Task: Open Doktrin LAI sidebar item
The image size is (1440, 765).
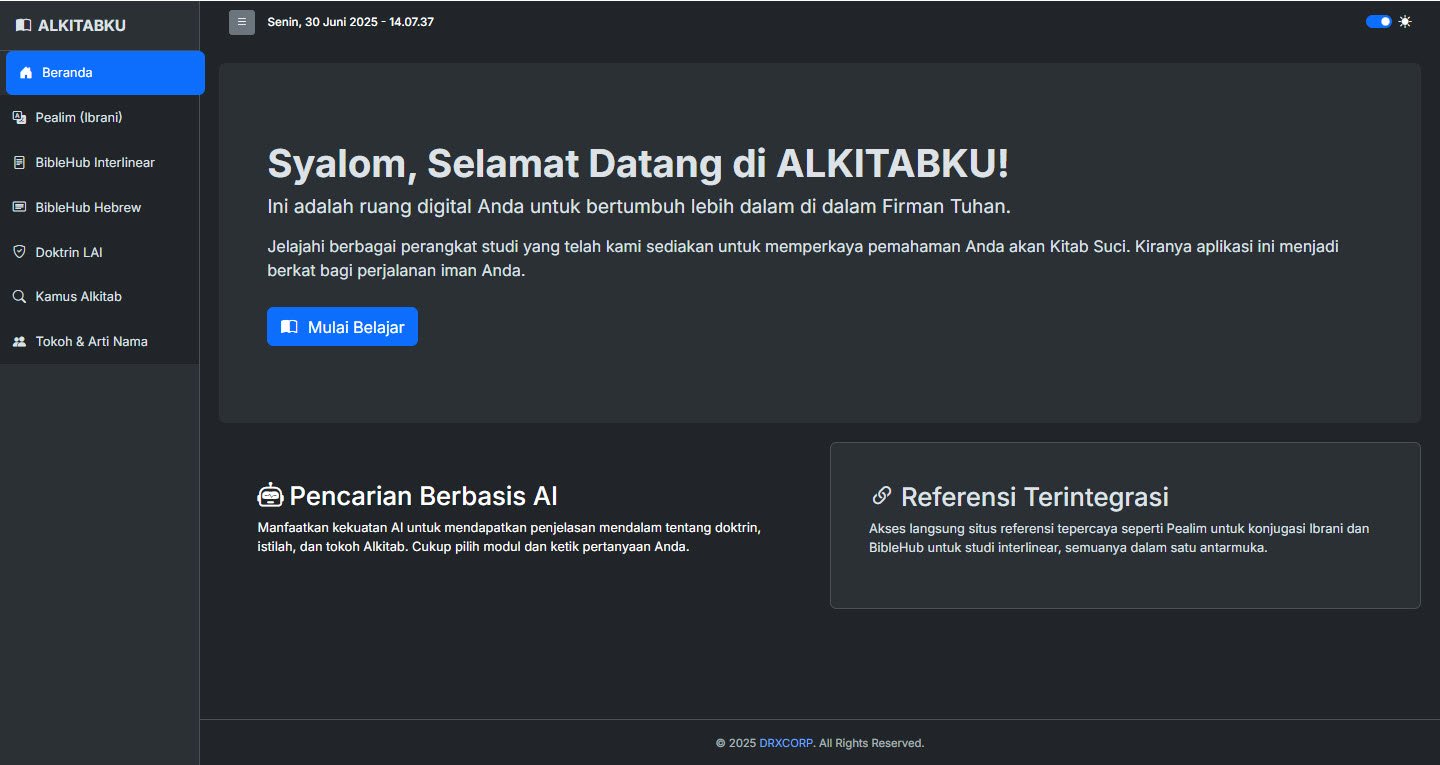Action: 100,252
